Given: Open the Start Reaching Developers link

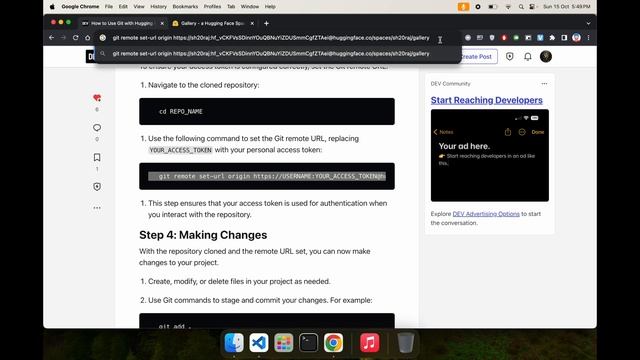Looking at the screenshot, I should point(487,100).
